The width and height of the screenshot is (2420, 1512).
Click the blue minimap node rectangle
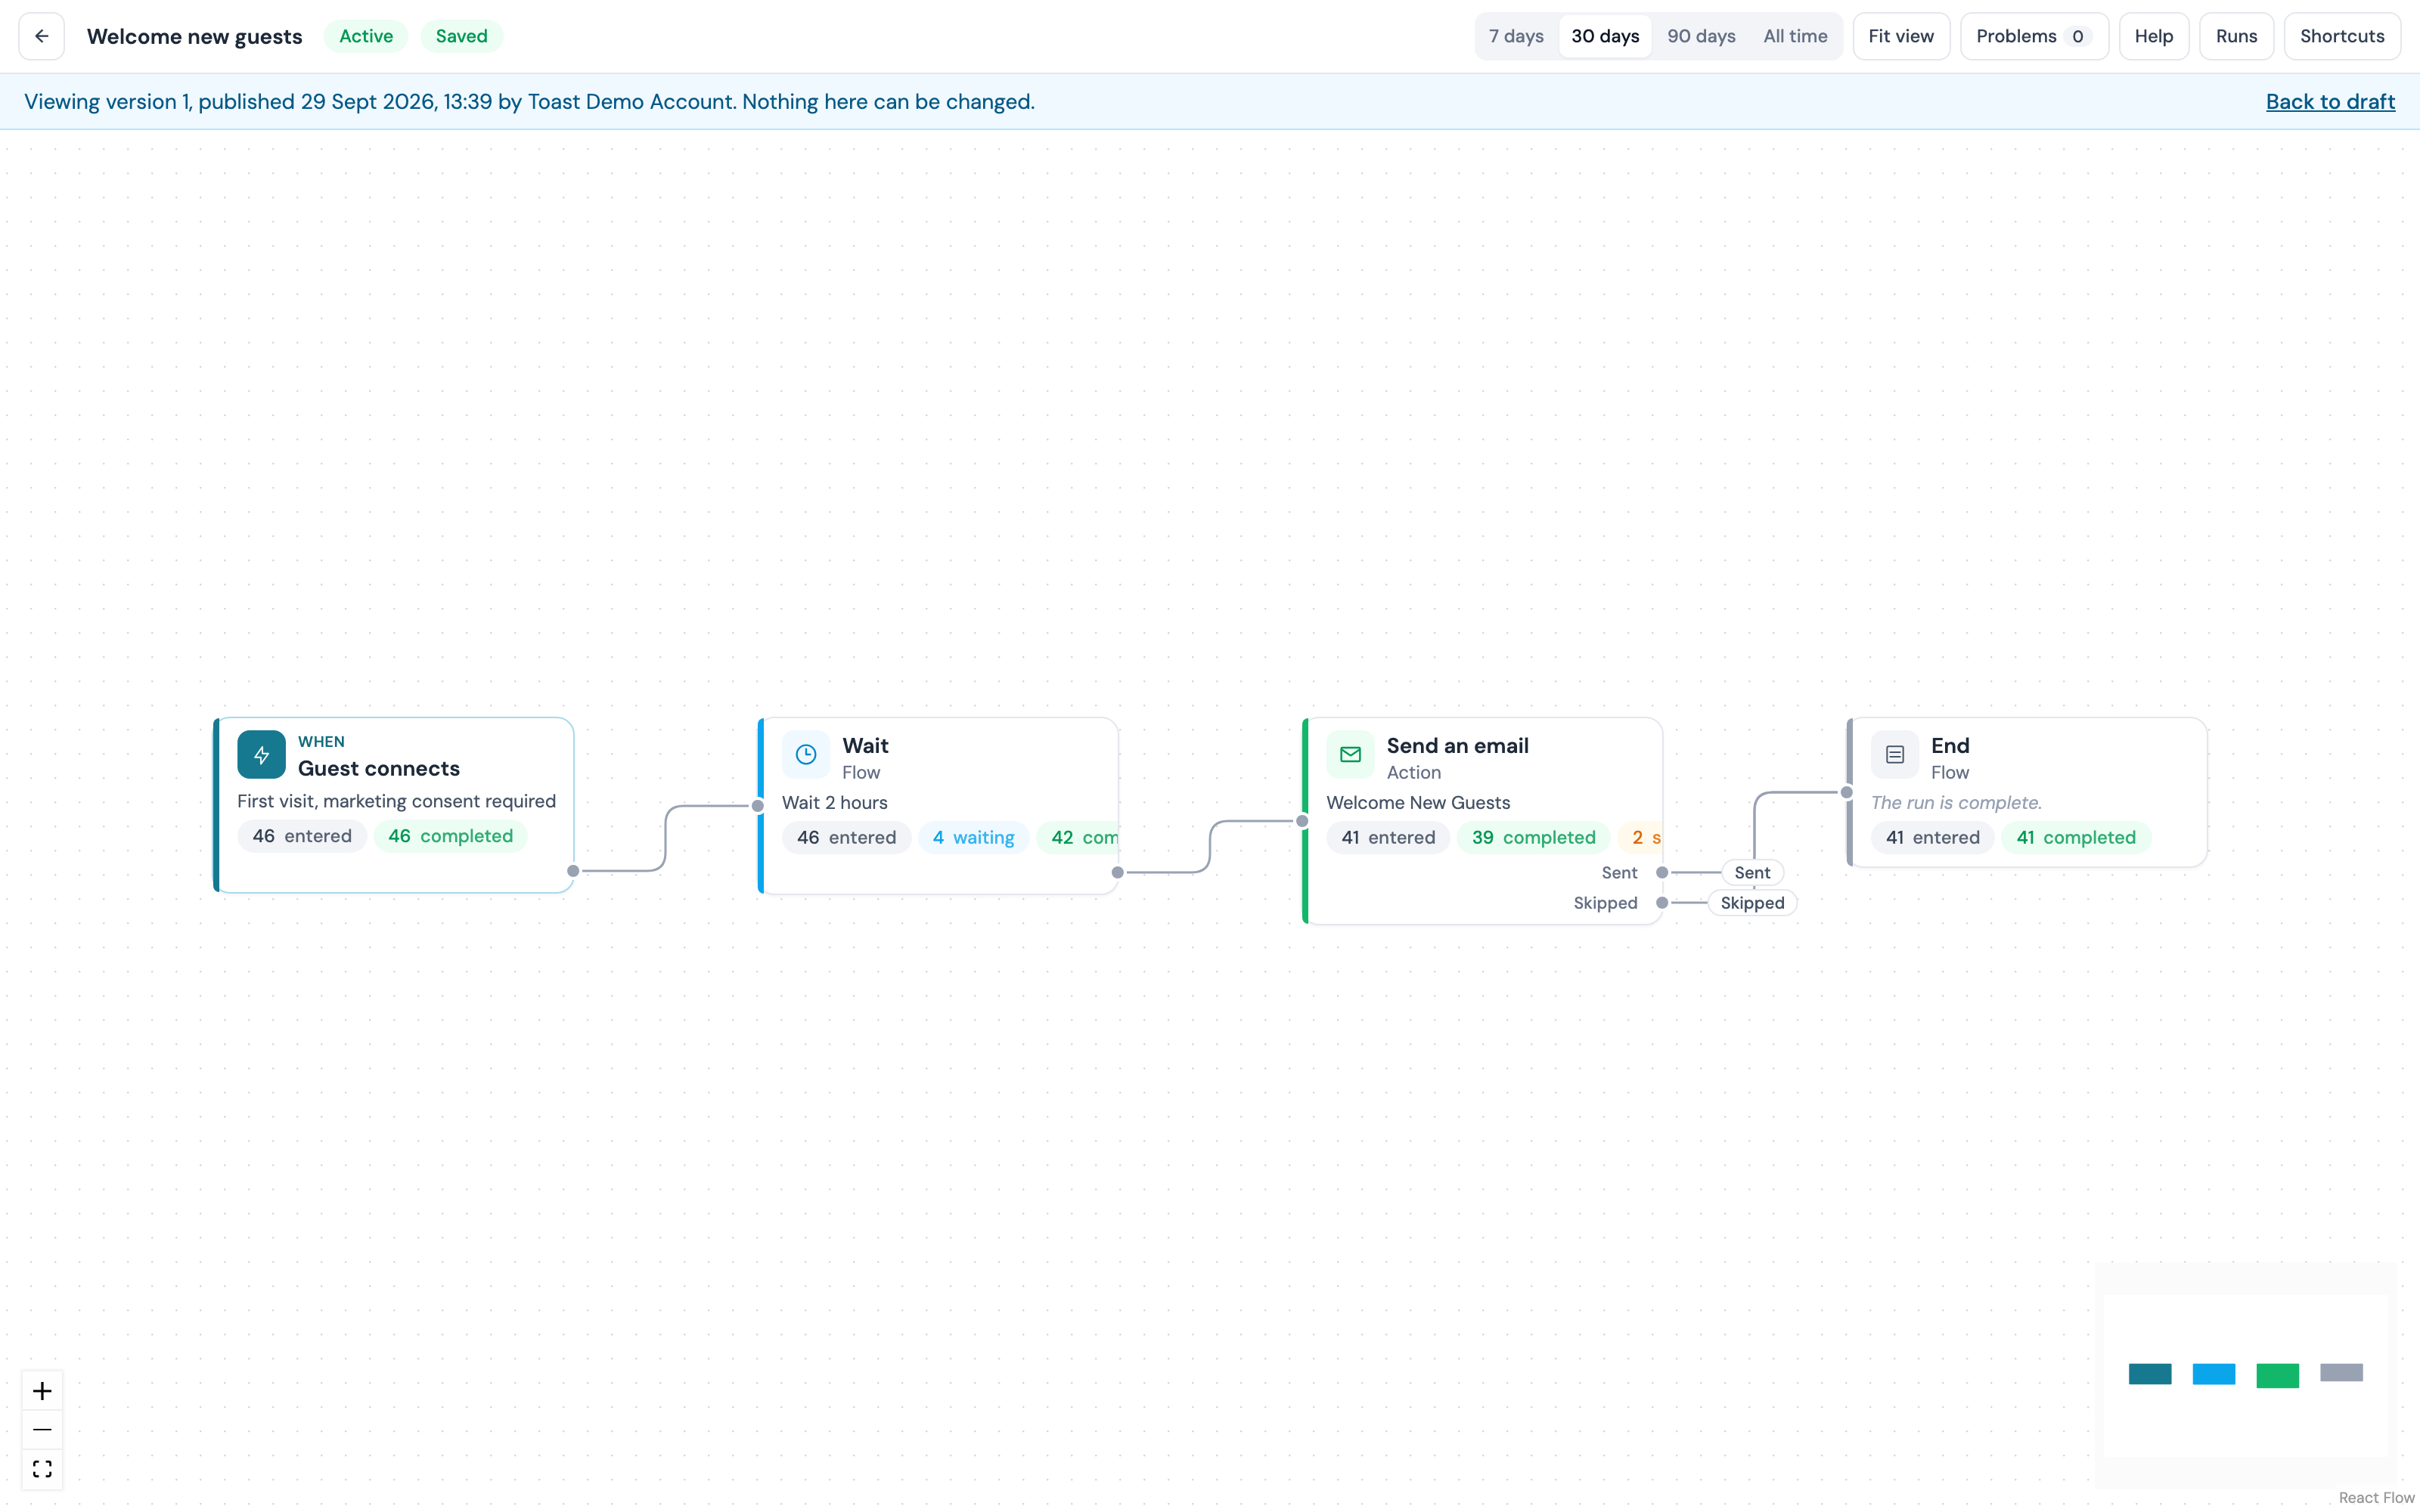pos(2214,1374)
